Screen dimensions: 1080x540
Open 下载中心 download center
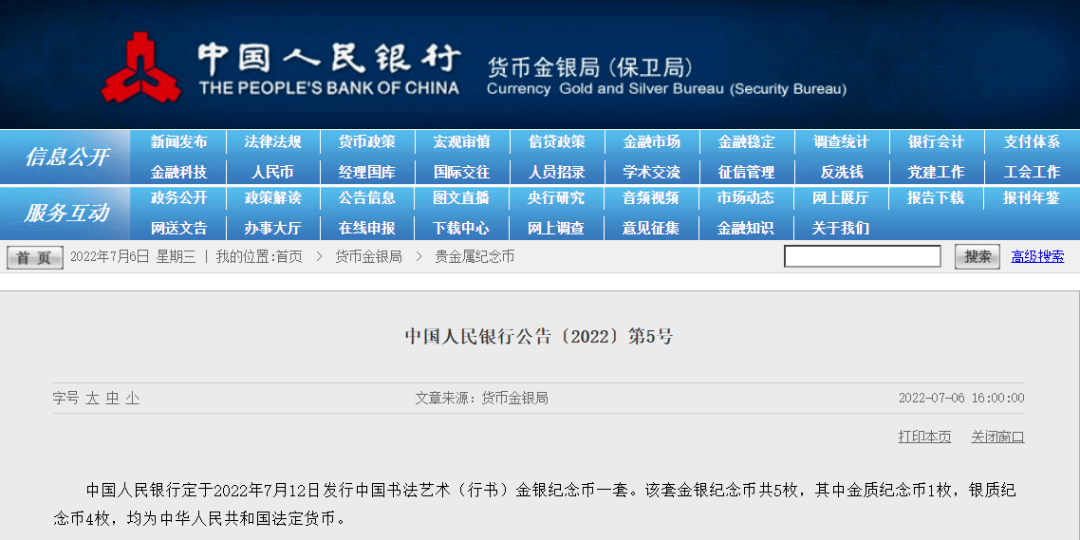461,228
